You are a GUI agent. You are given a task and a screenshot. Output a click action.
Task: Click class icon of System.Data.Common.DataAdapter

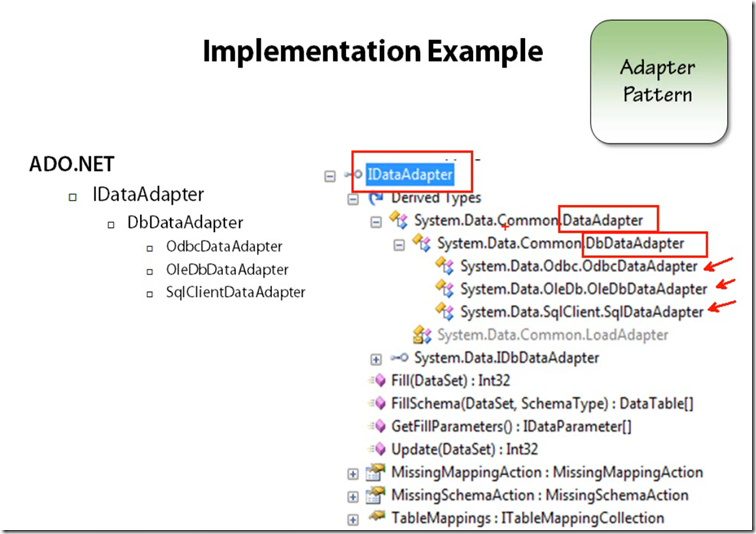click(399, 220)
